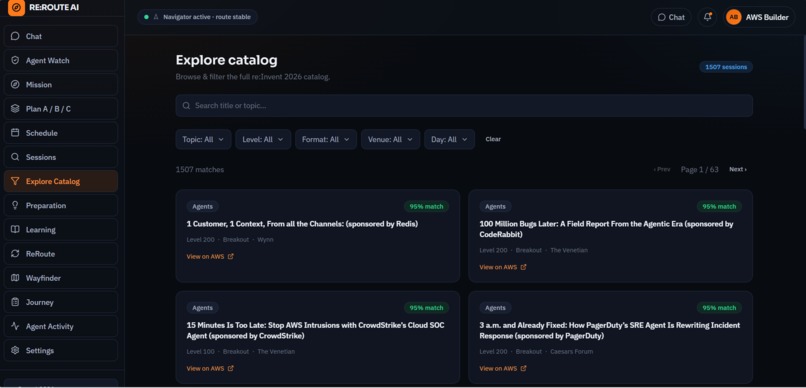The image size is (806, 388).
Task: Click Agent Activity pulse icon
Action: click(x=15, y=326)
